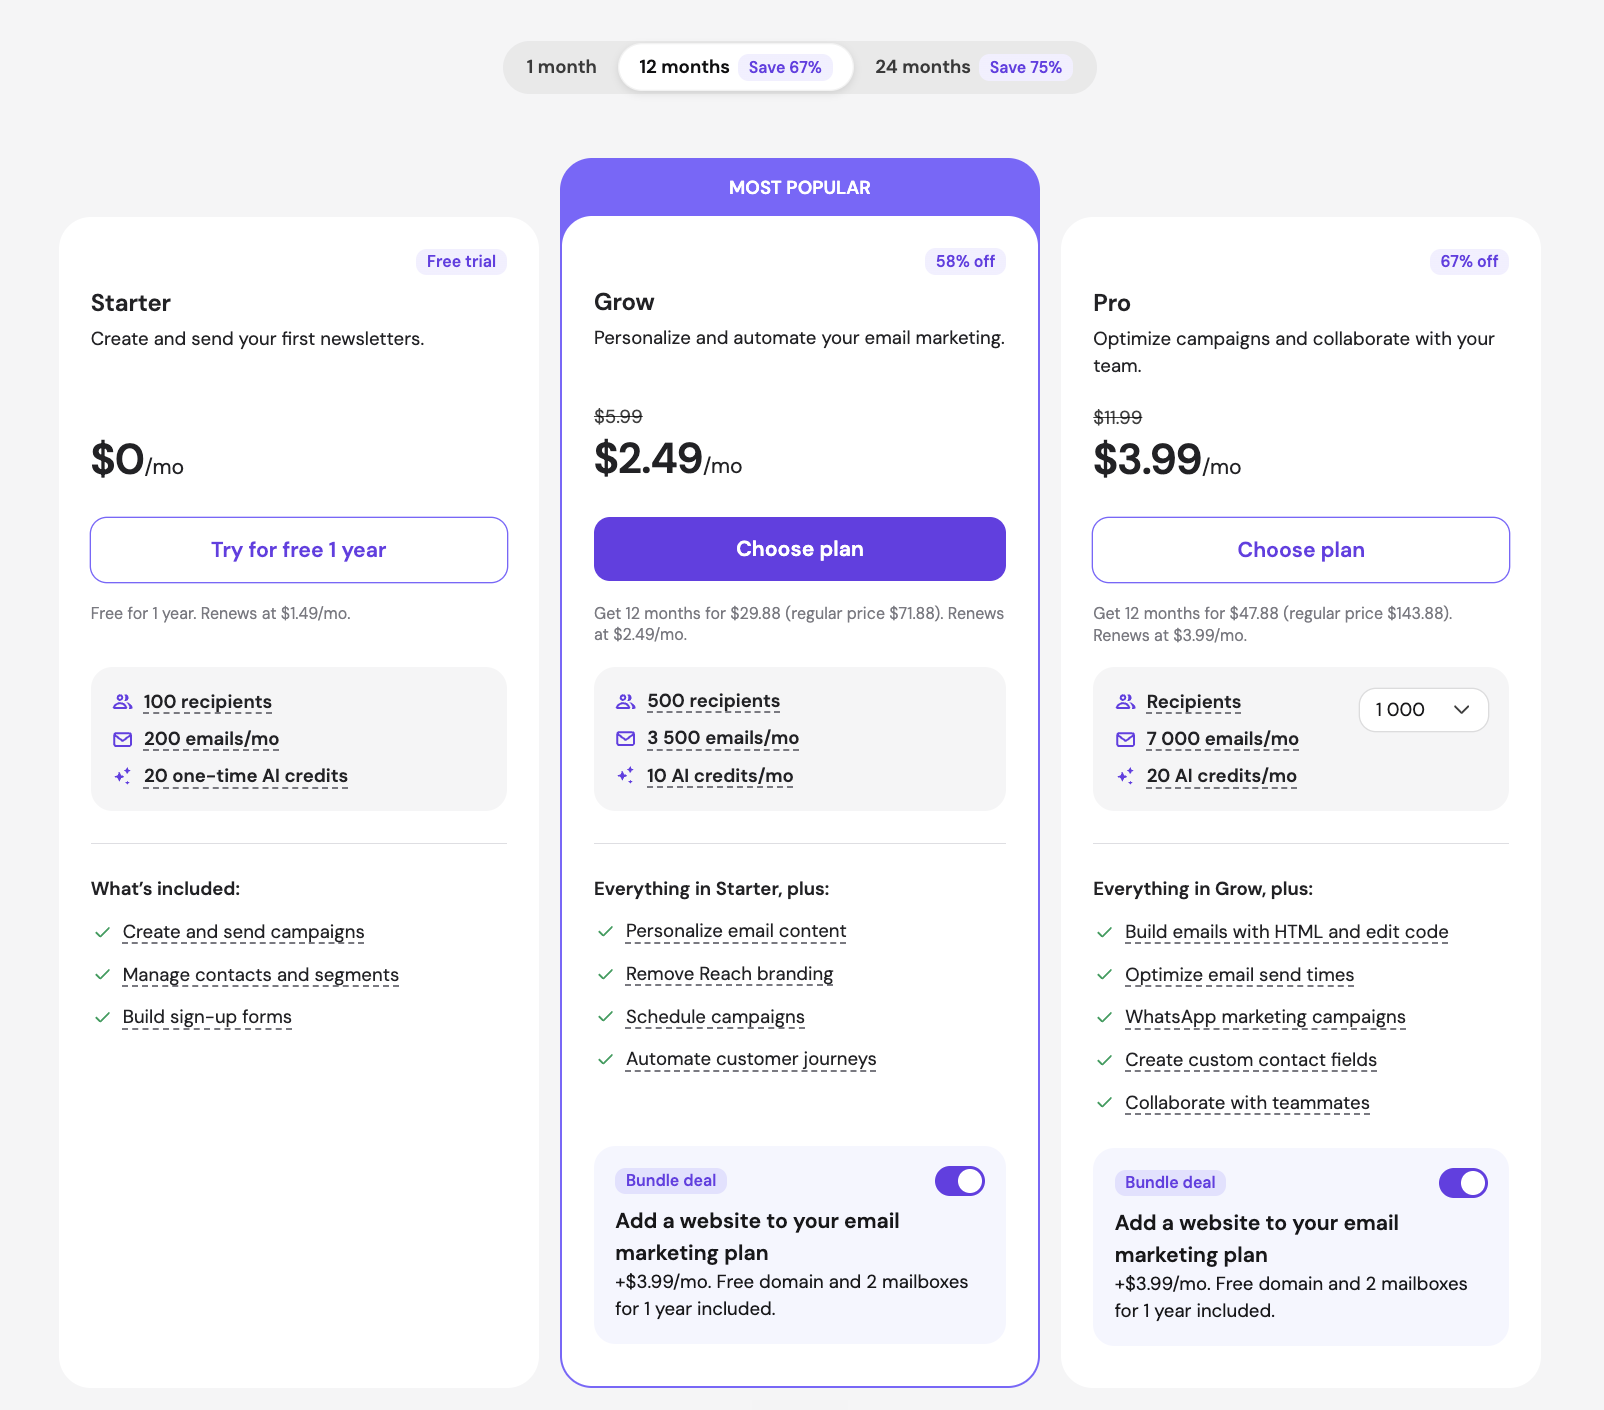
Task: Click checkmark next to Build sign-up forms
Action: coord(102,1017)
